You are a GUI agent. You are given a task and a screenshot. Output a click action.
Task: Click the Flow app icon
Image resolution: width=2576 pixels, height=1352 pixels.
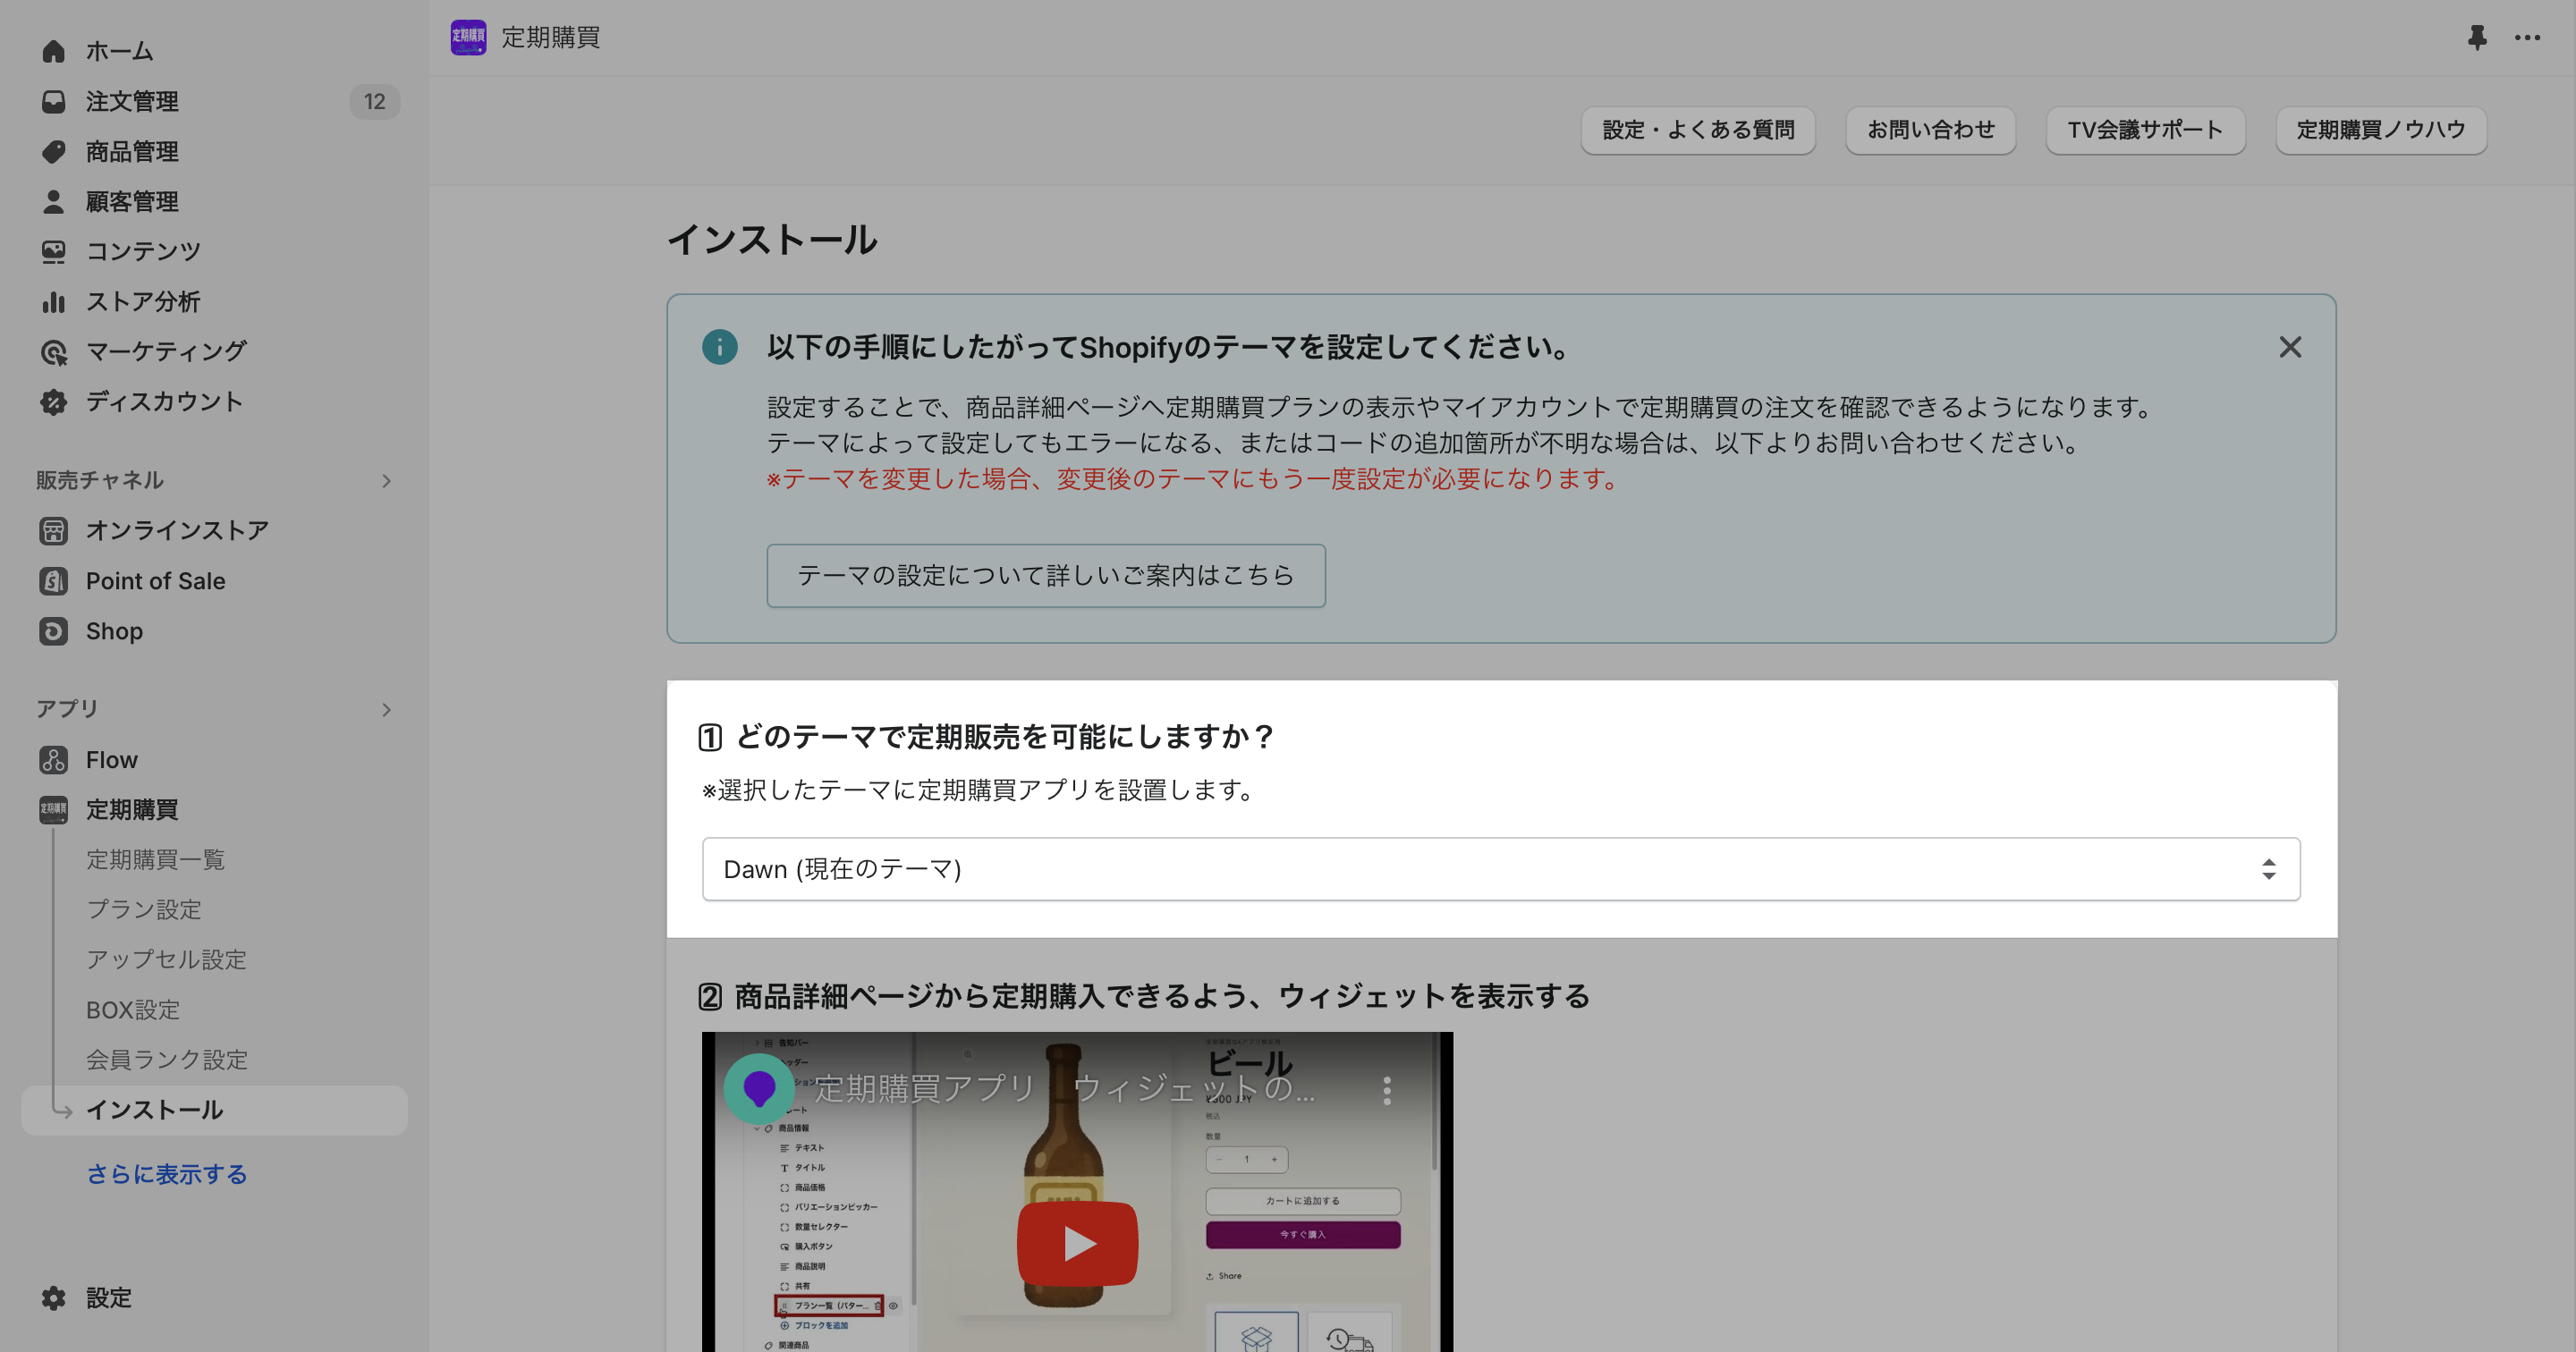53,760
